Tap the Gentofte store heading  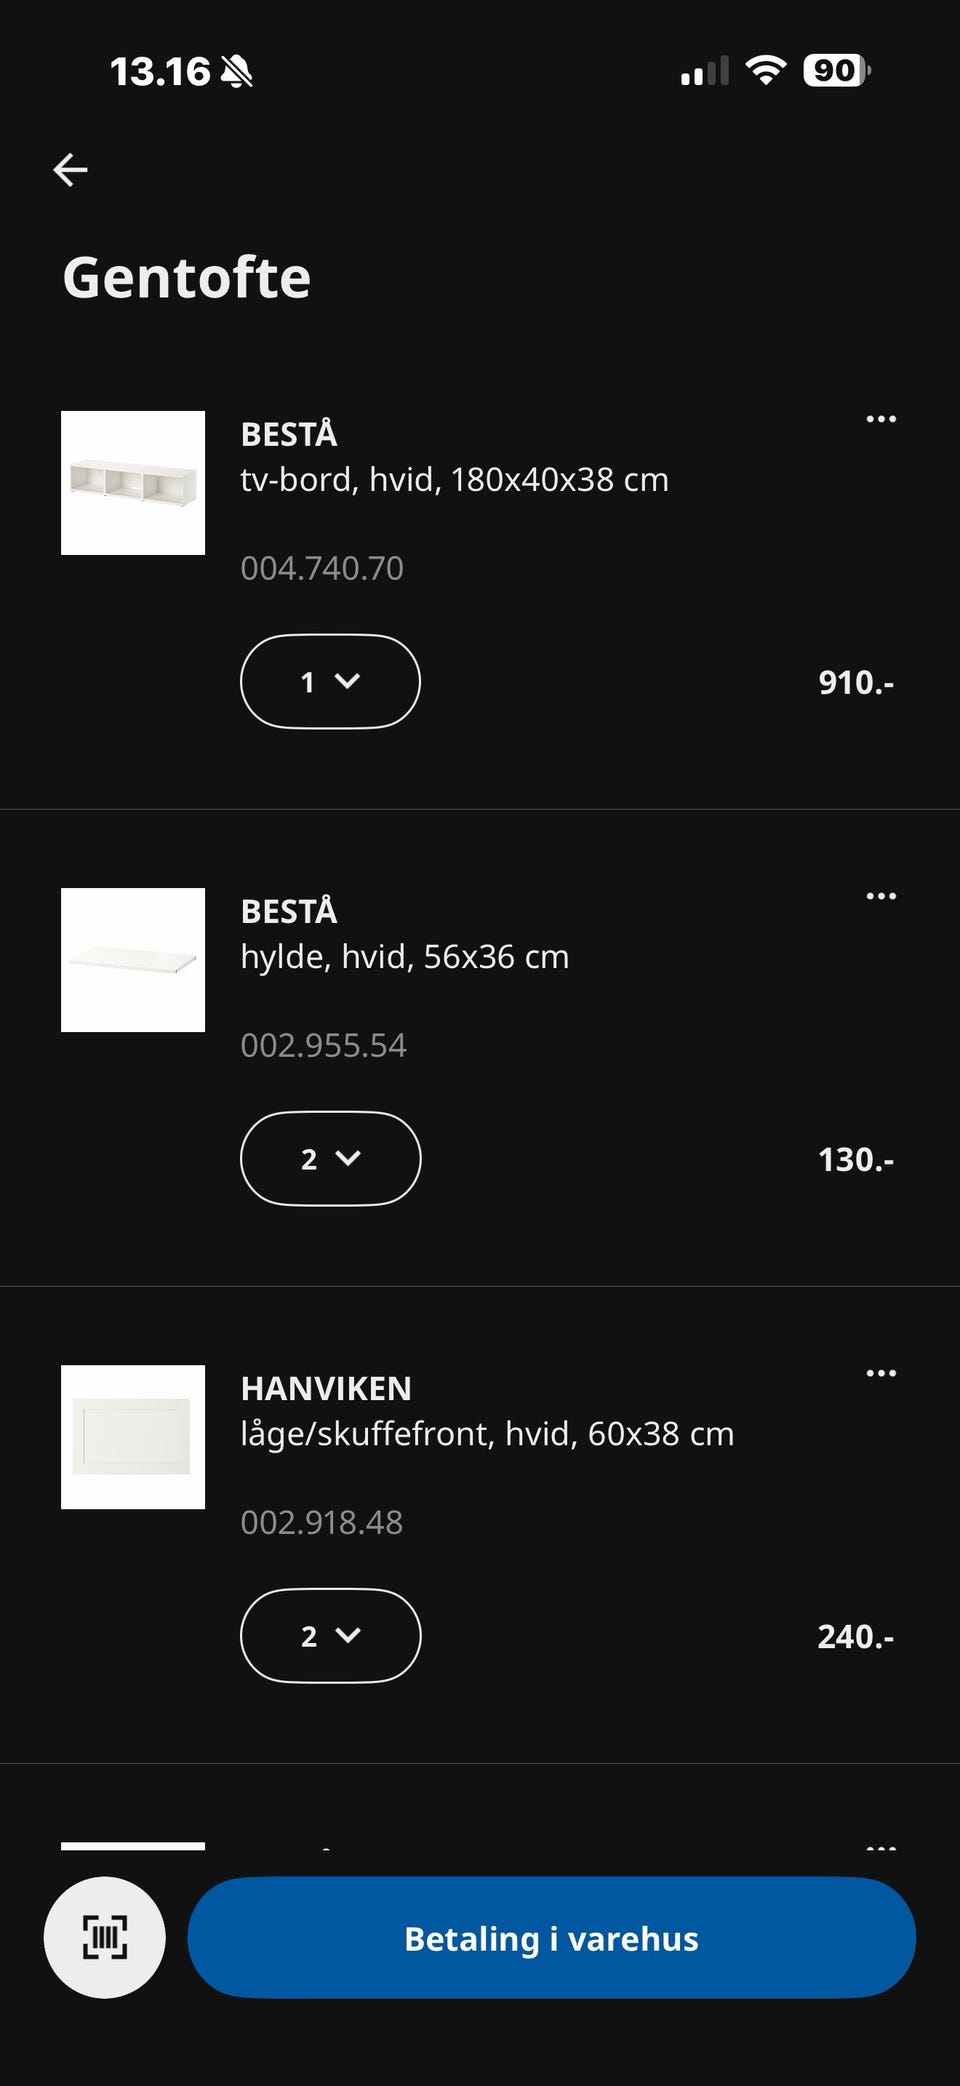point(187,277)
